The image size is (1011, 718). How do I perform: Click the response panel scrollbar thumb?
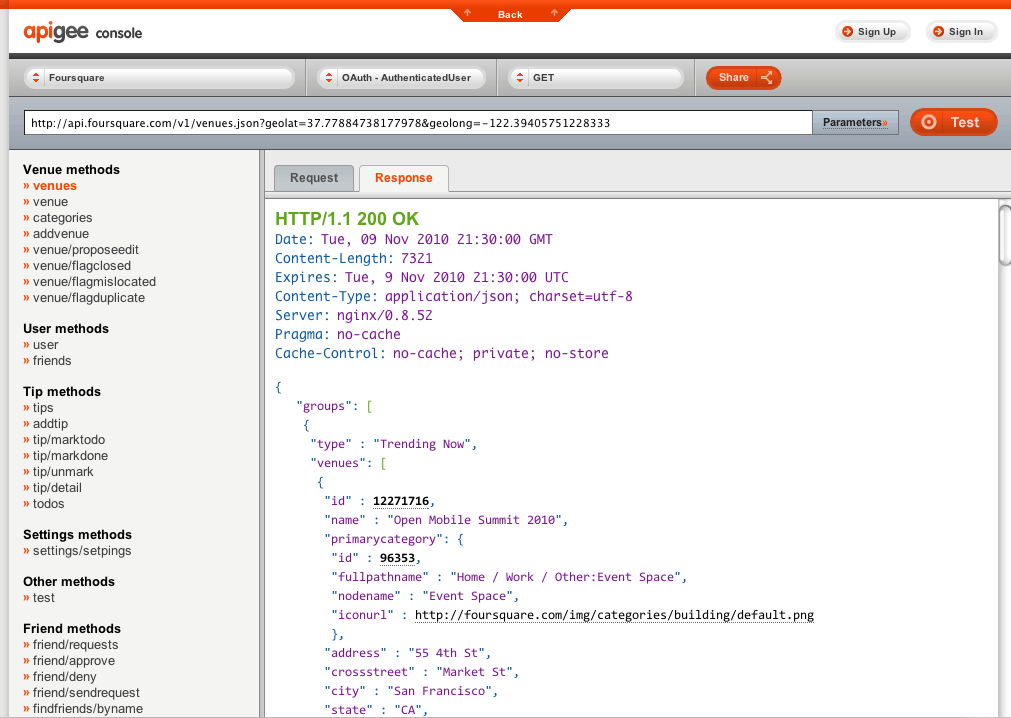(1005, 235)
